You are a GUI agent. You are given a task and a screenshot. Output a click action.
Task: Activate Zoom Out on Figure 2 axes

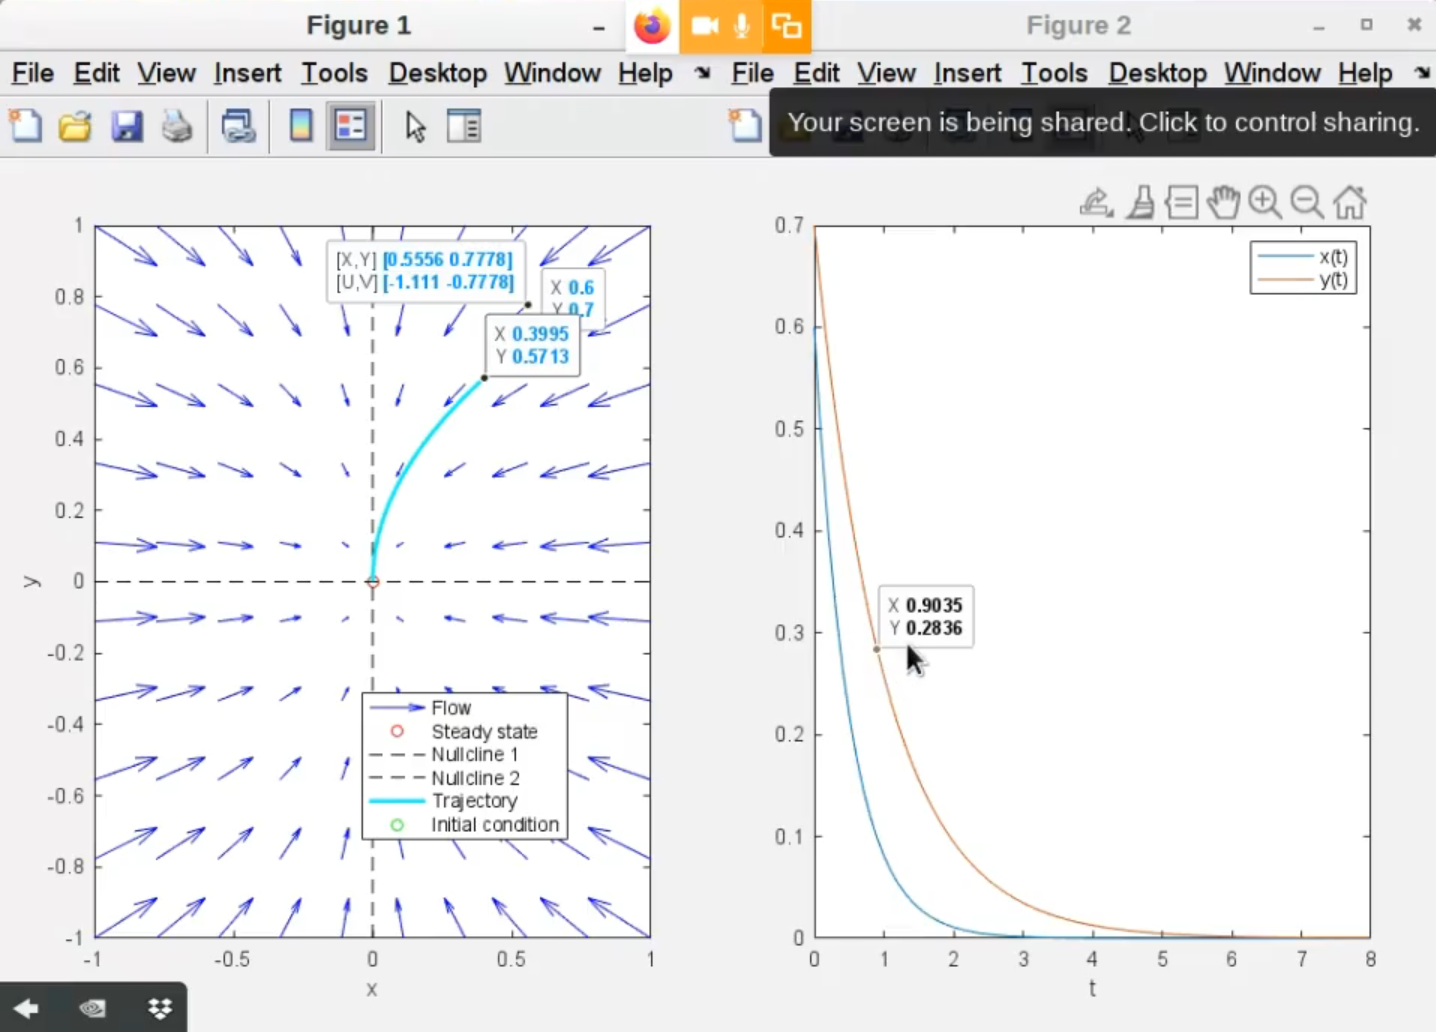pyautogui.click(x=1306, y=202)
